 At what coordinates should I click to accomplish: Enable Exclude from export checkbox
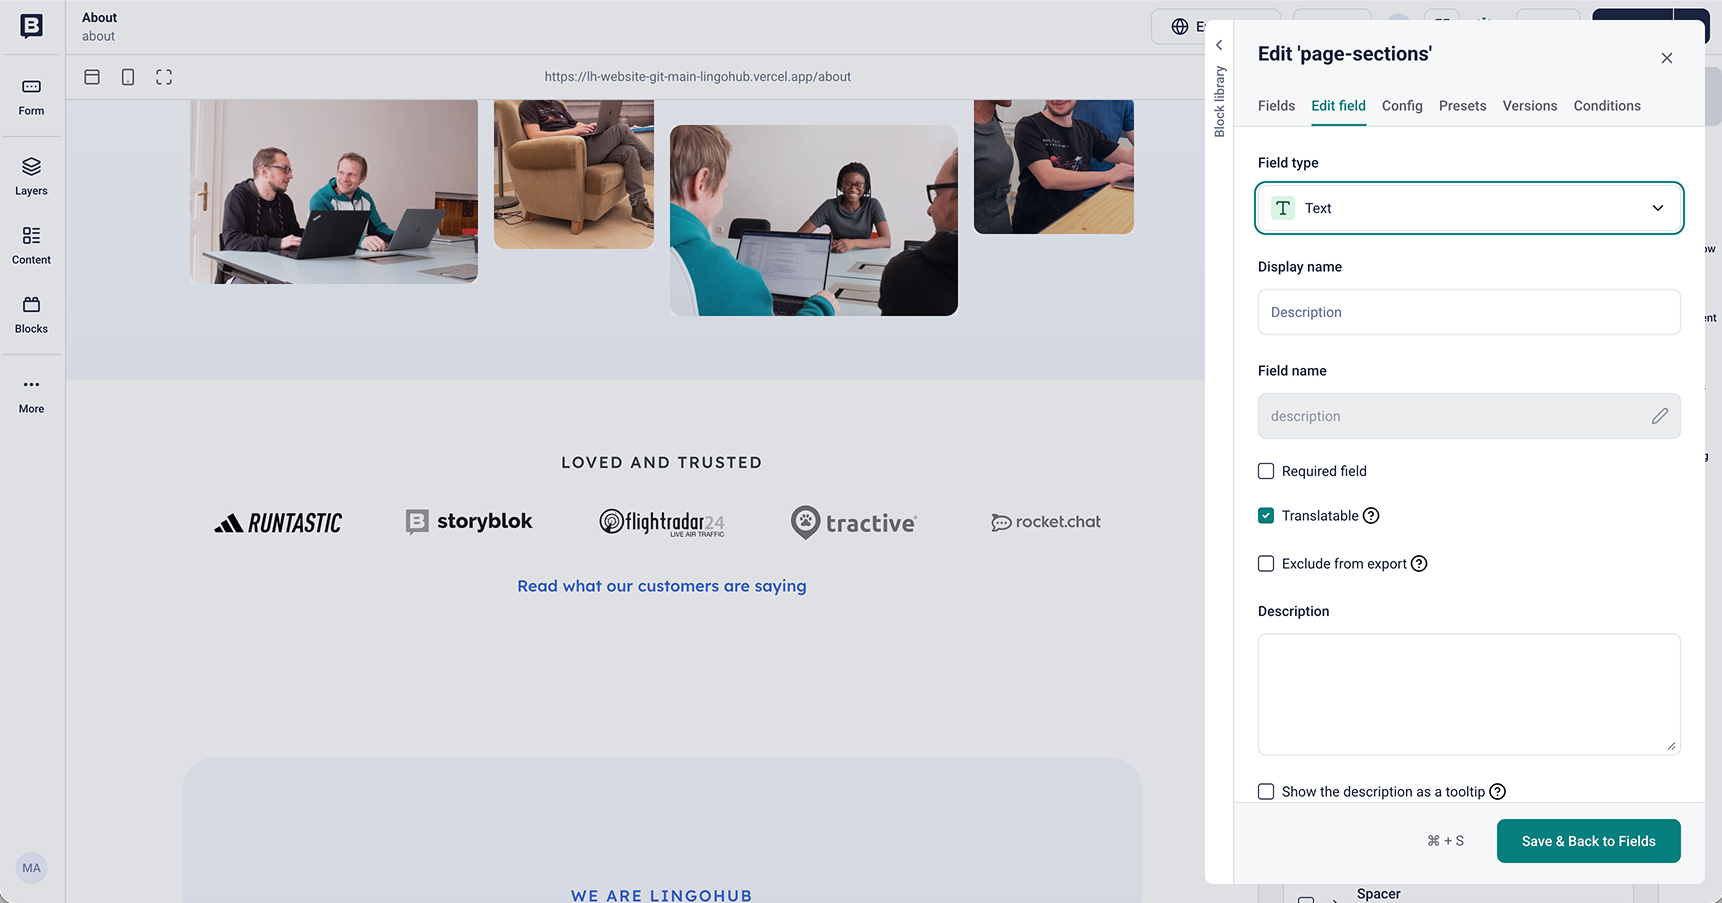point(1266,564)
